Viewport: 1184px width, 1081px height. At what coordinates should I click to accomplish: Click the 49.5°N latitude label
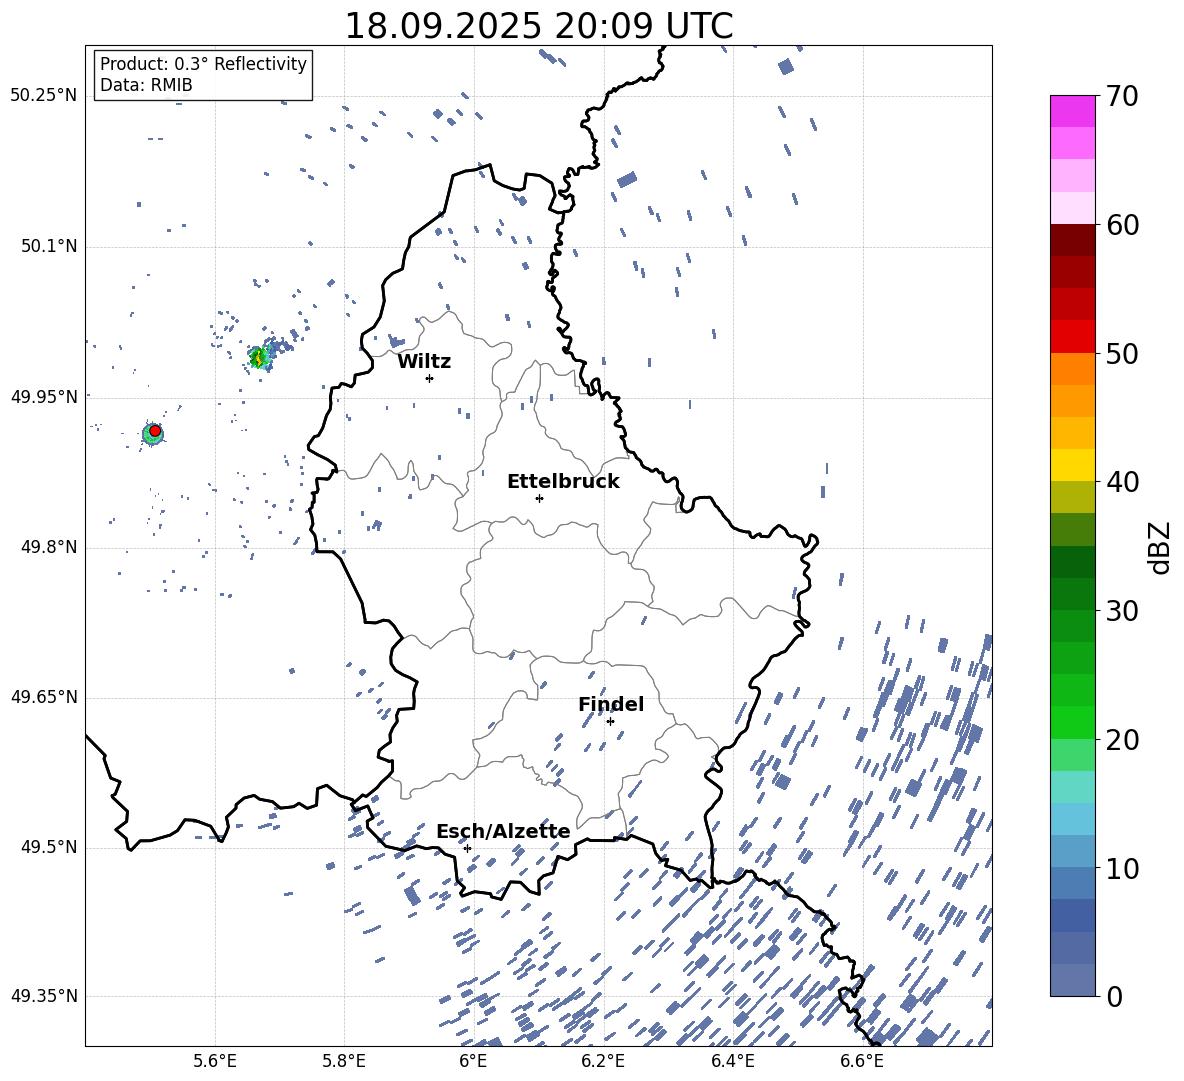pos(49,847)
